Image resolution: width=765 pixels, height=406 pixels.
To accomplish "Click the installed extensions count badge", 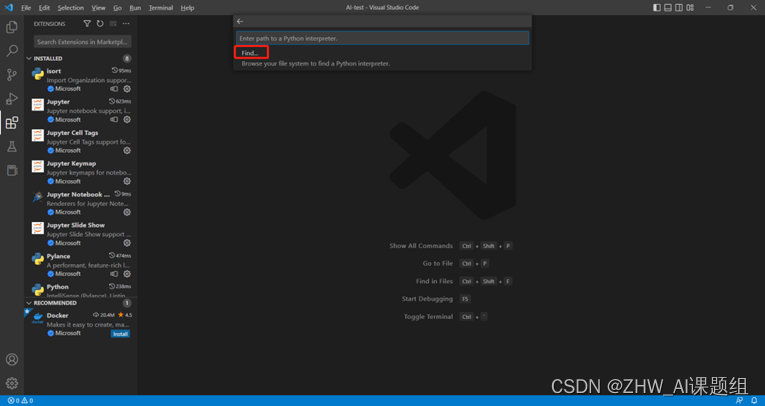I will click(127, 59).
